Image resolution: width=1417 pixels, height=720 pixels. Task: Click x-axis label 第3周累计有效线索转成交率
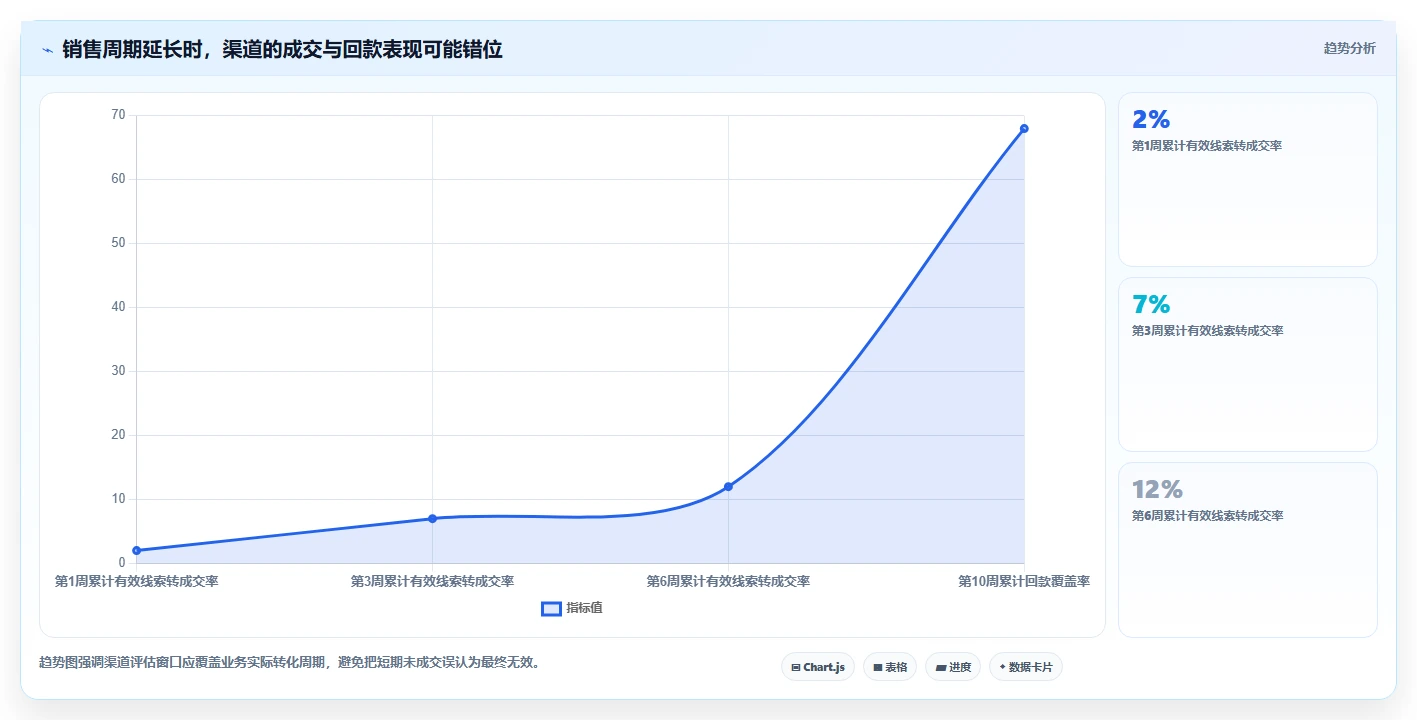pyautogui.click(x=432, y=581)
